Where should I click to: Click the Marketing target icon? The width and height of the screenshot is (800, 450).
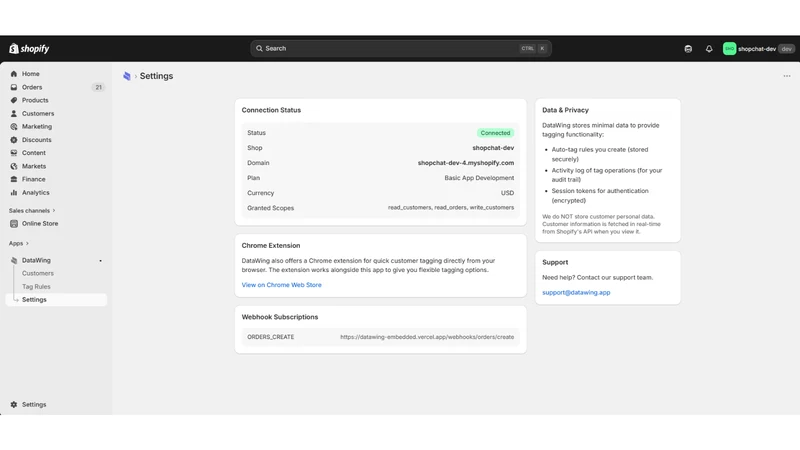coord(14,127)
